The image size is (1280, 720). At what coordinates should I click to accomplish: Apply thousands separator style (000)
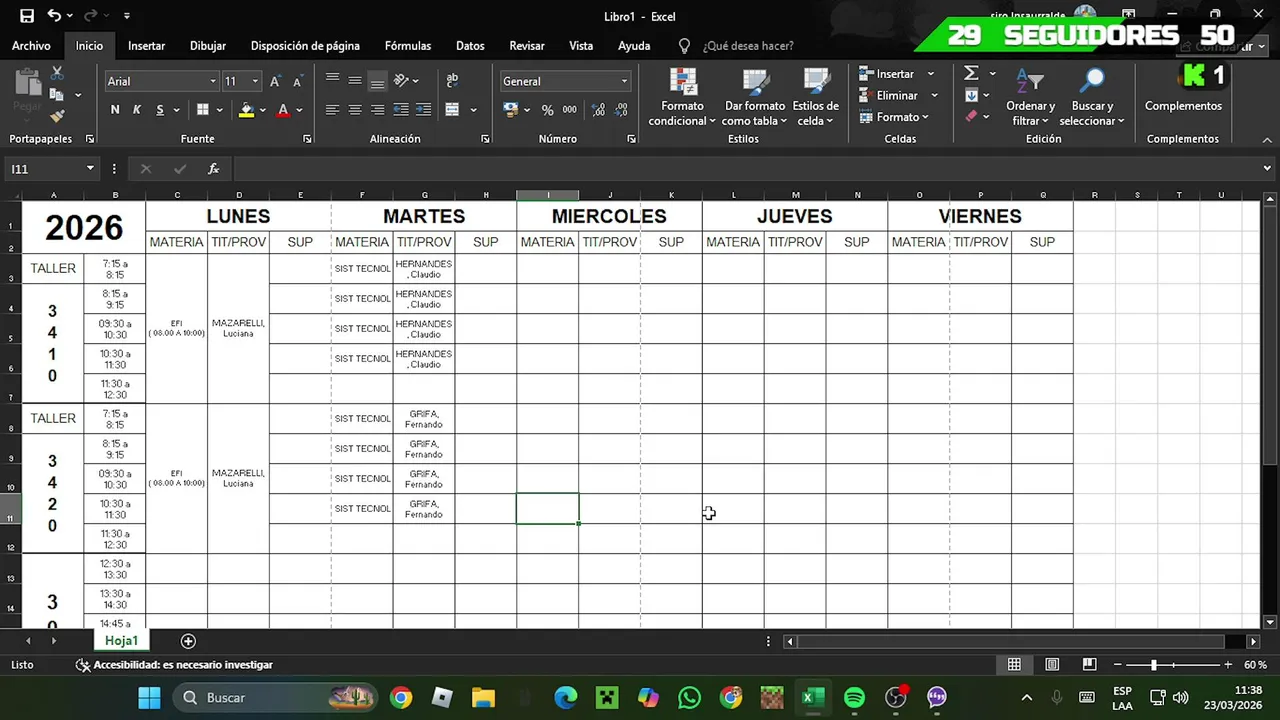click(x=569, y=110)
